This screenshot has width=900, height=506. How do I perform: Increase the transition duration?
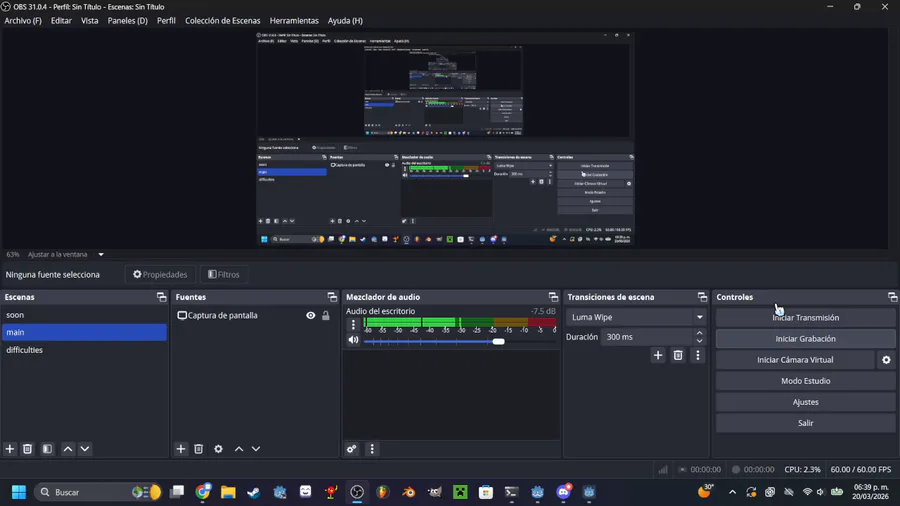click(x=699, y=333)
